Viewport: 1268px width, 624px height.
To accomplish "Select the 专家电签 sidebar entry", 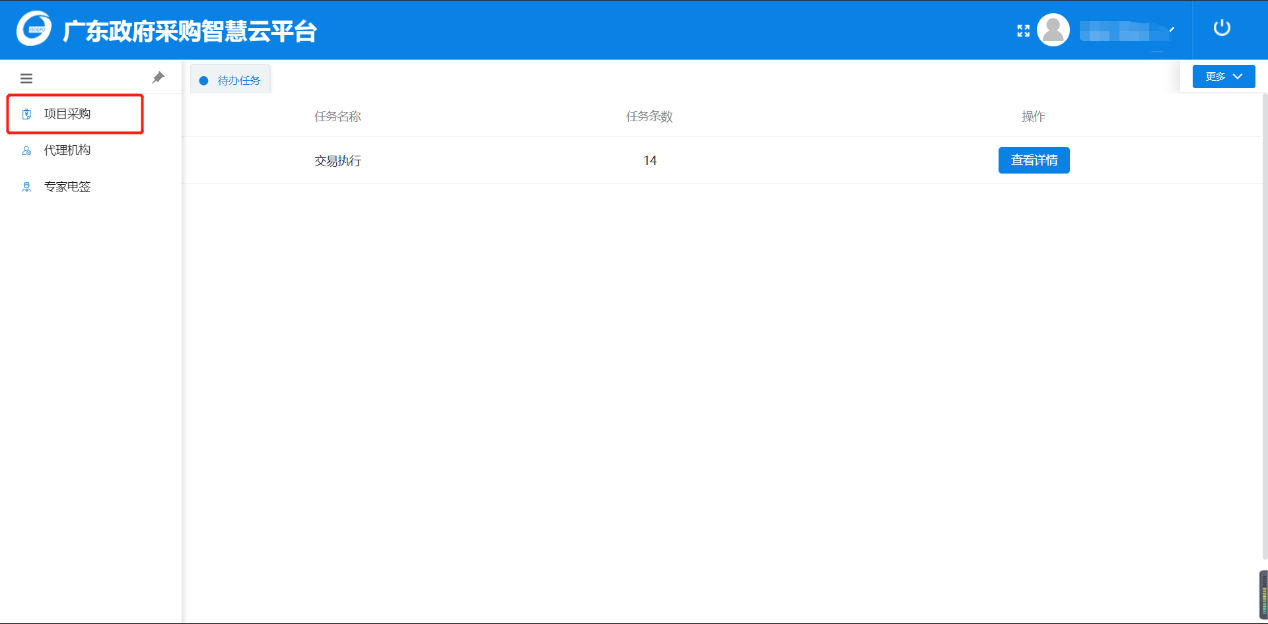I will pyautogui.click(x=67, y=187).
